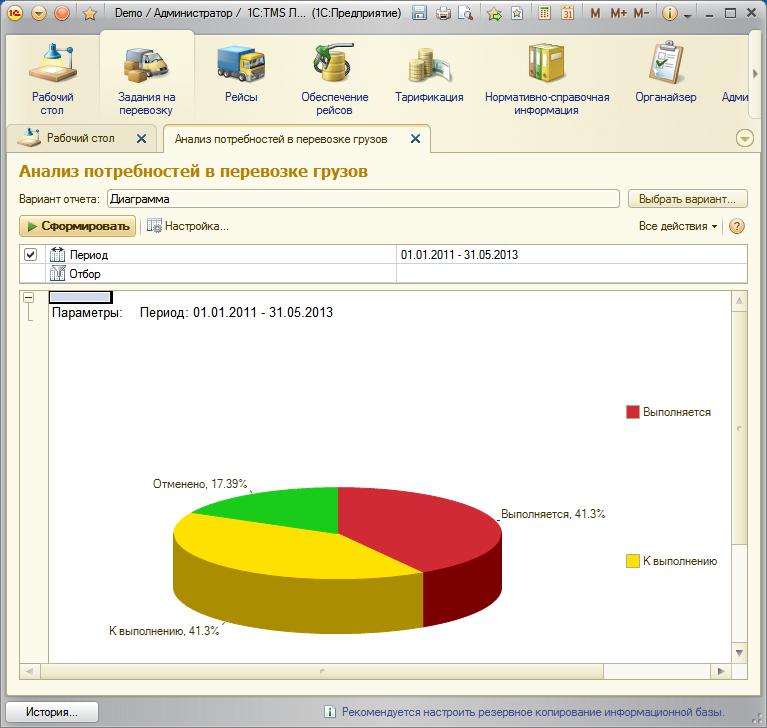Screen dimensions: 767x728
Task: Open the Рейсы truck section
Action: (241, 76)
